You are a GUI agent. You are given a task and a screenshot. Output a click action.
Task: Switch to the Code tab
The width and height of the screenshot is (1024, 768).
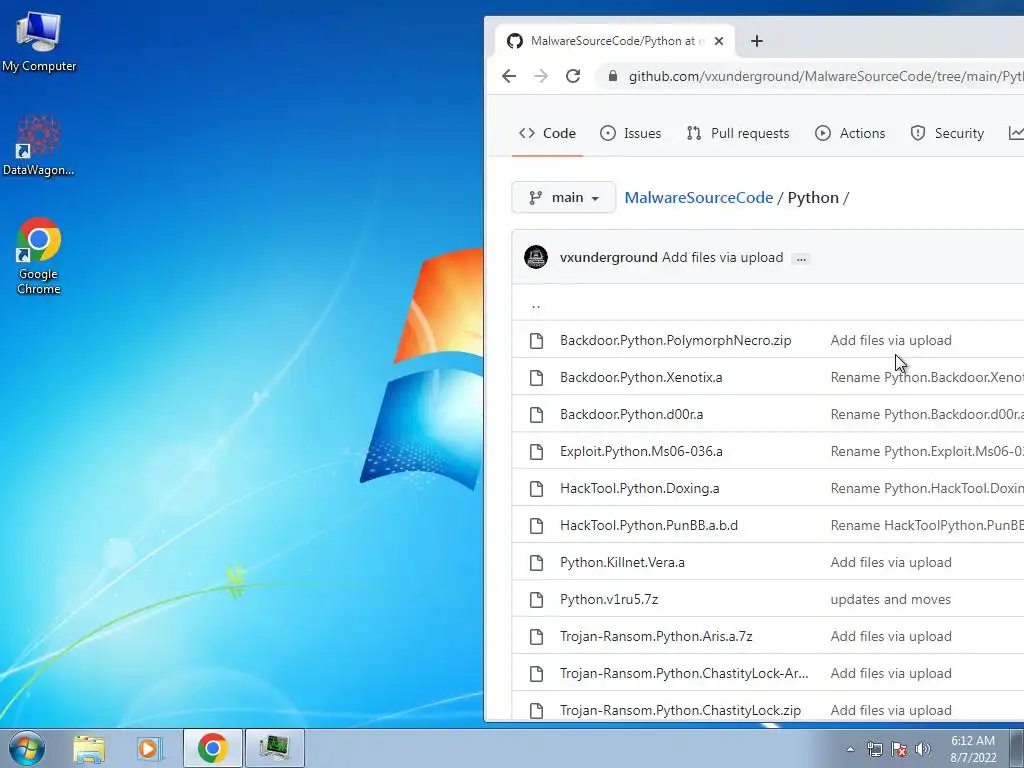[547, 133]
